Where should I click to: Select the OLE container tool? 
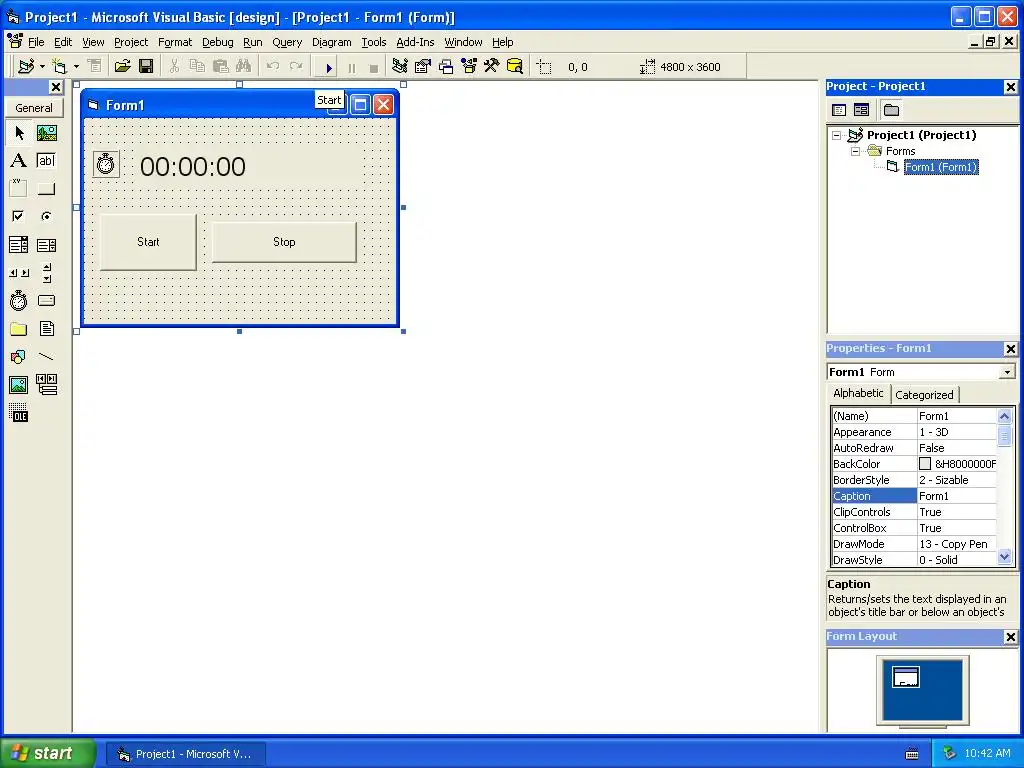pyautogui.click(x=19, y=413)
